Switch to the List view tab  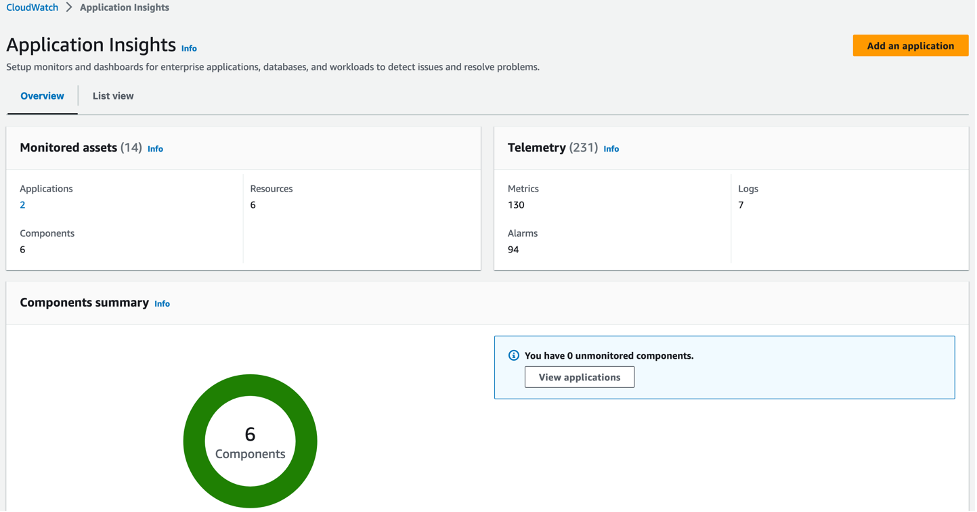tap(113, 96)
